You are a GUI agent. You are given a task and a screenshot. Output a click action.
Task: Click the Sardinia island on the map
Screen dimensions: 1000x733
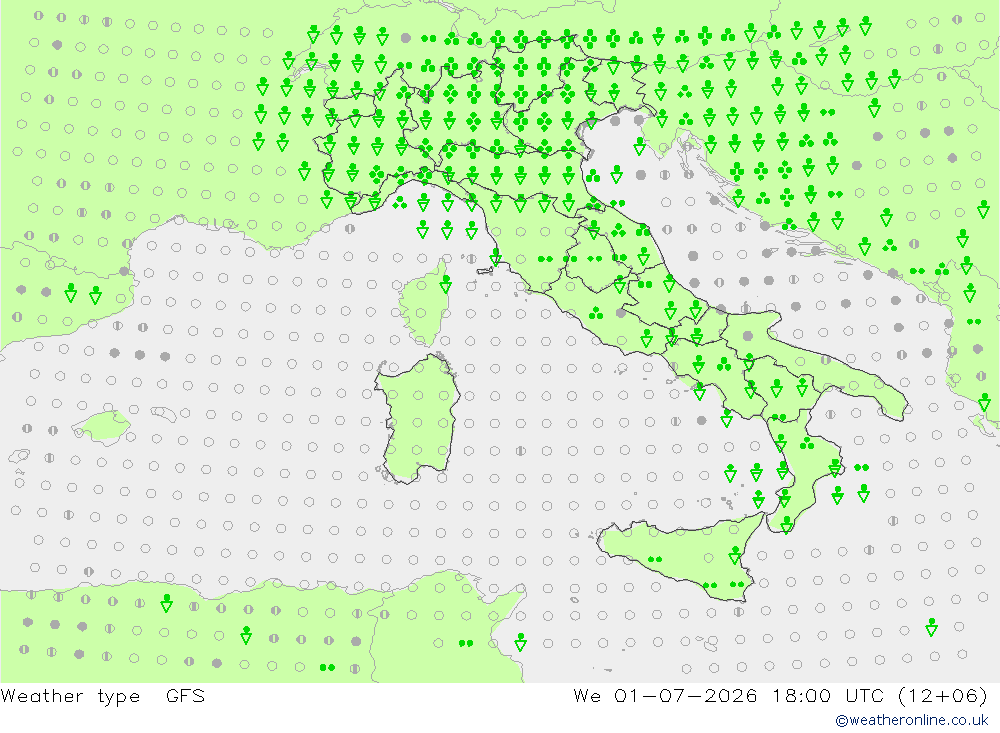(x=418, y=418)
